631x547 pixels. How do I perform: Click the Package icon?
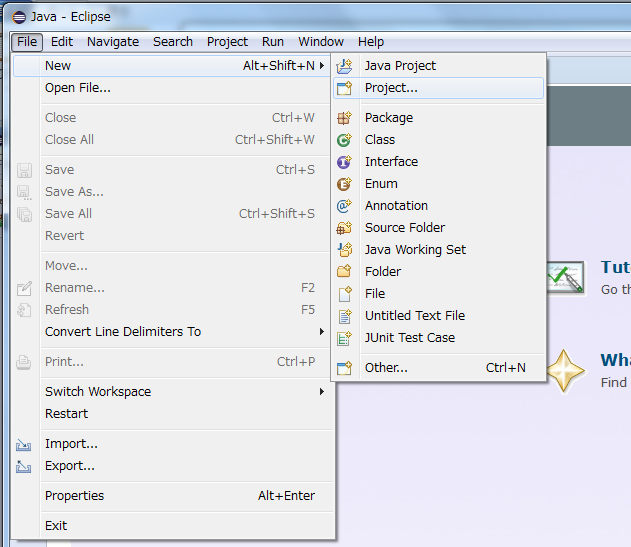344,118
